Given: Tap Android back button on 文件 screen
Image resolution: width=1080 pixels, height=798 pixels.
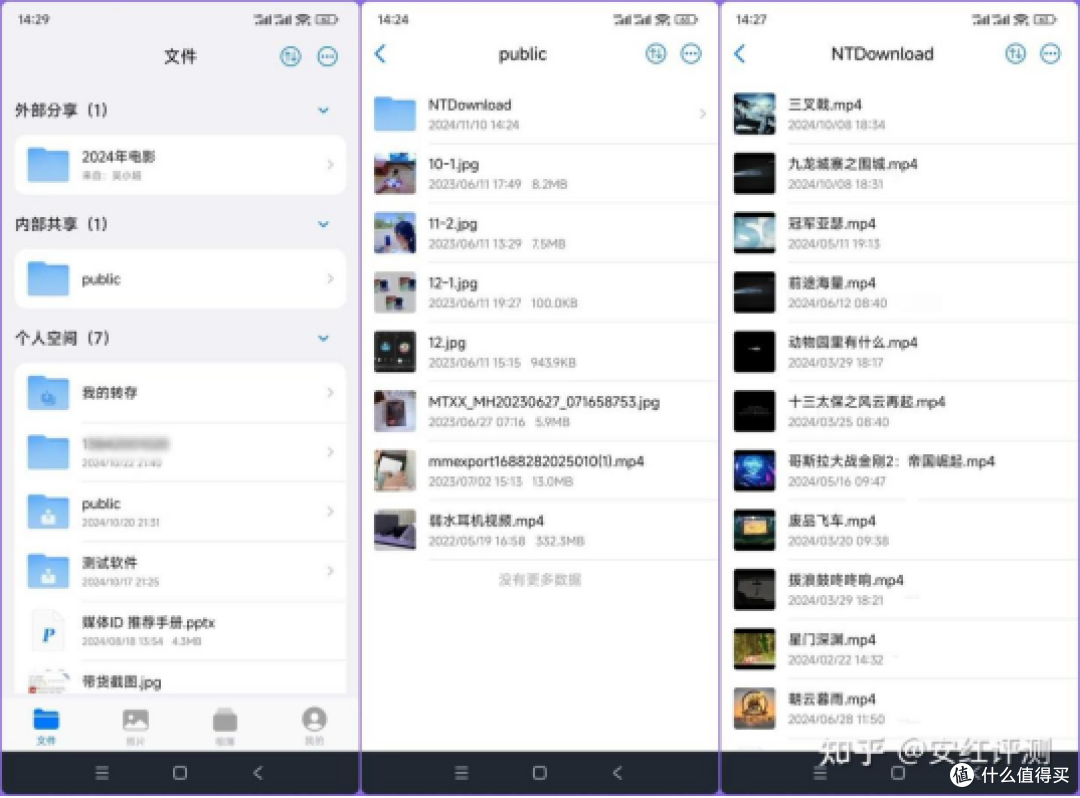Looking at the screenshot, I should [x=258, y=774].
